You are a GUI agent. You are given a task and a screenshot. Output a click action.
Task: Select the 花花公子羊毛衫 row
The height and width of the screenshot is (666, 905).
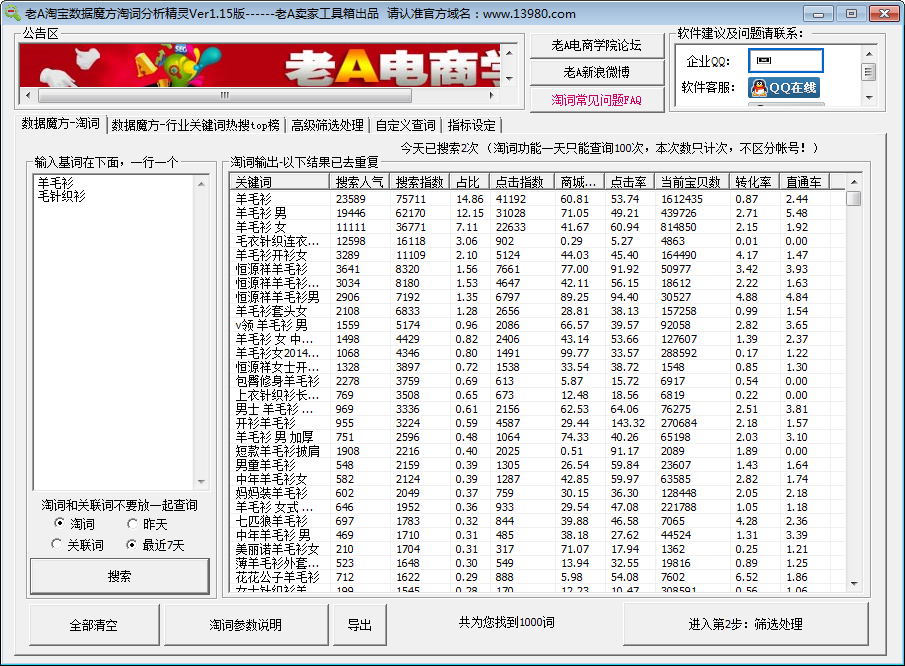click(537, 577)
